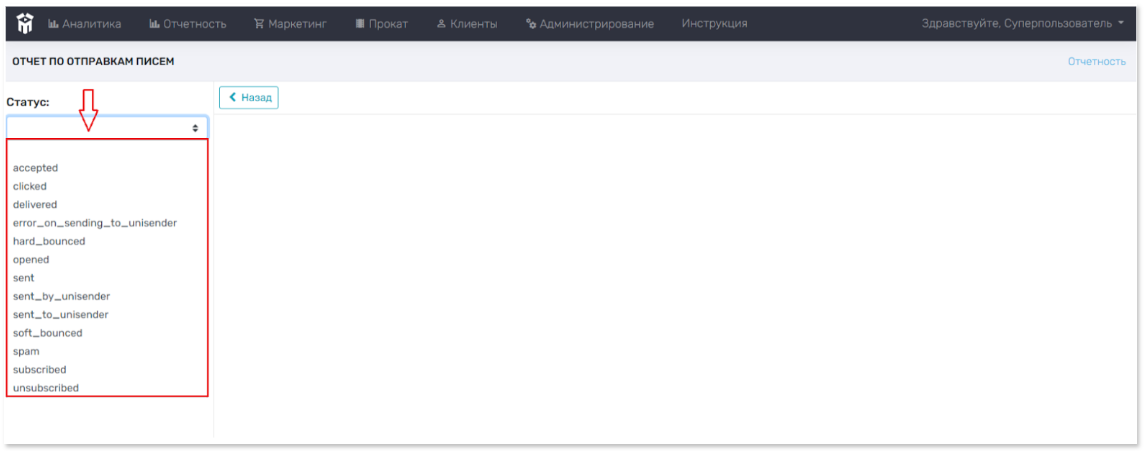Open the Маркетинг menu
1144x451 pixels.
click(x=291, y=23)
